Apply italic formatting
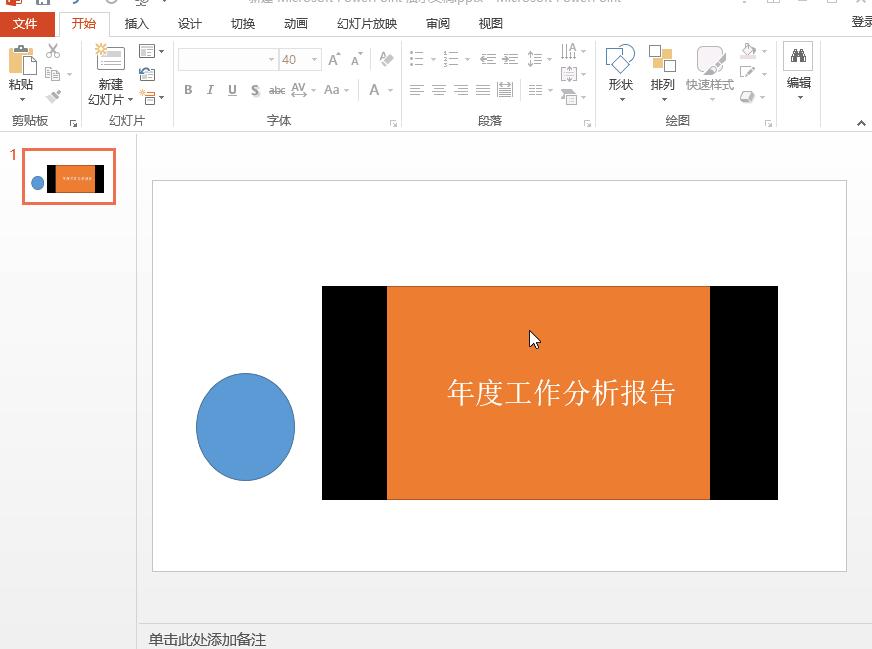This screenshot has height=649, width=872. click(210, 90)
